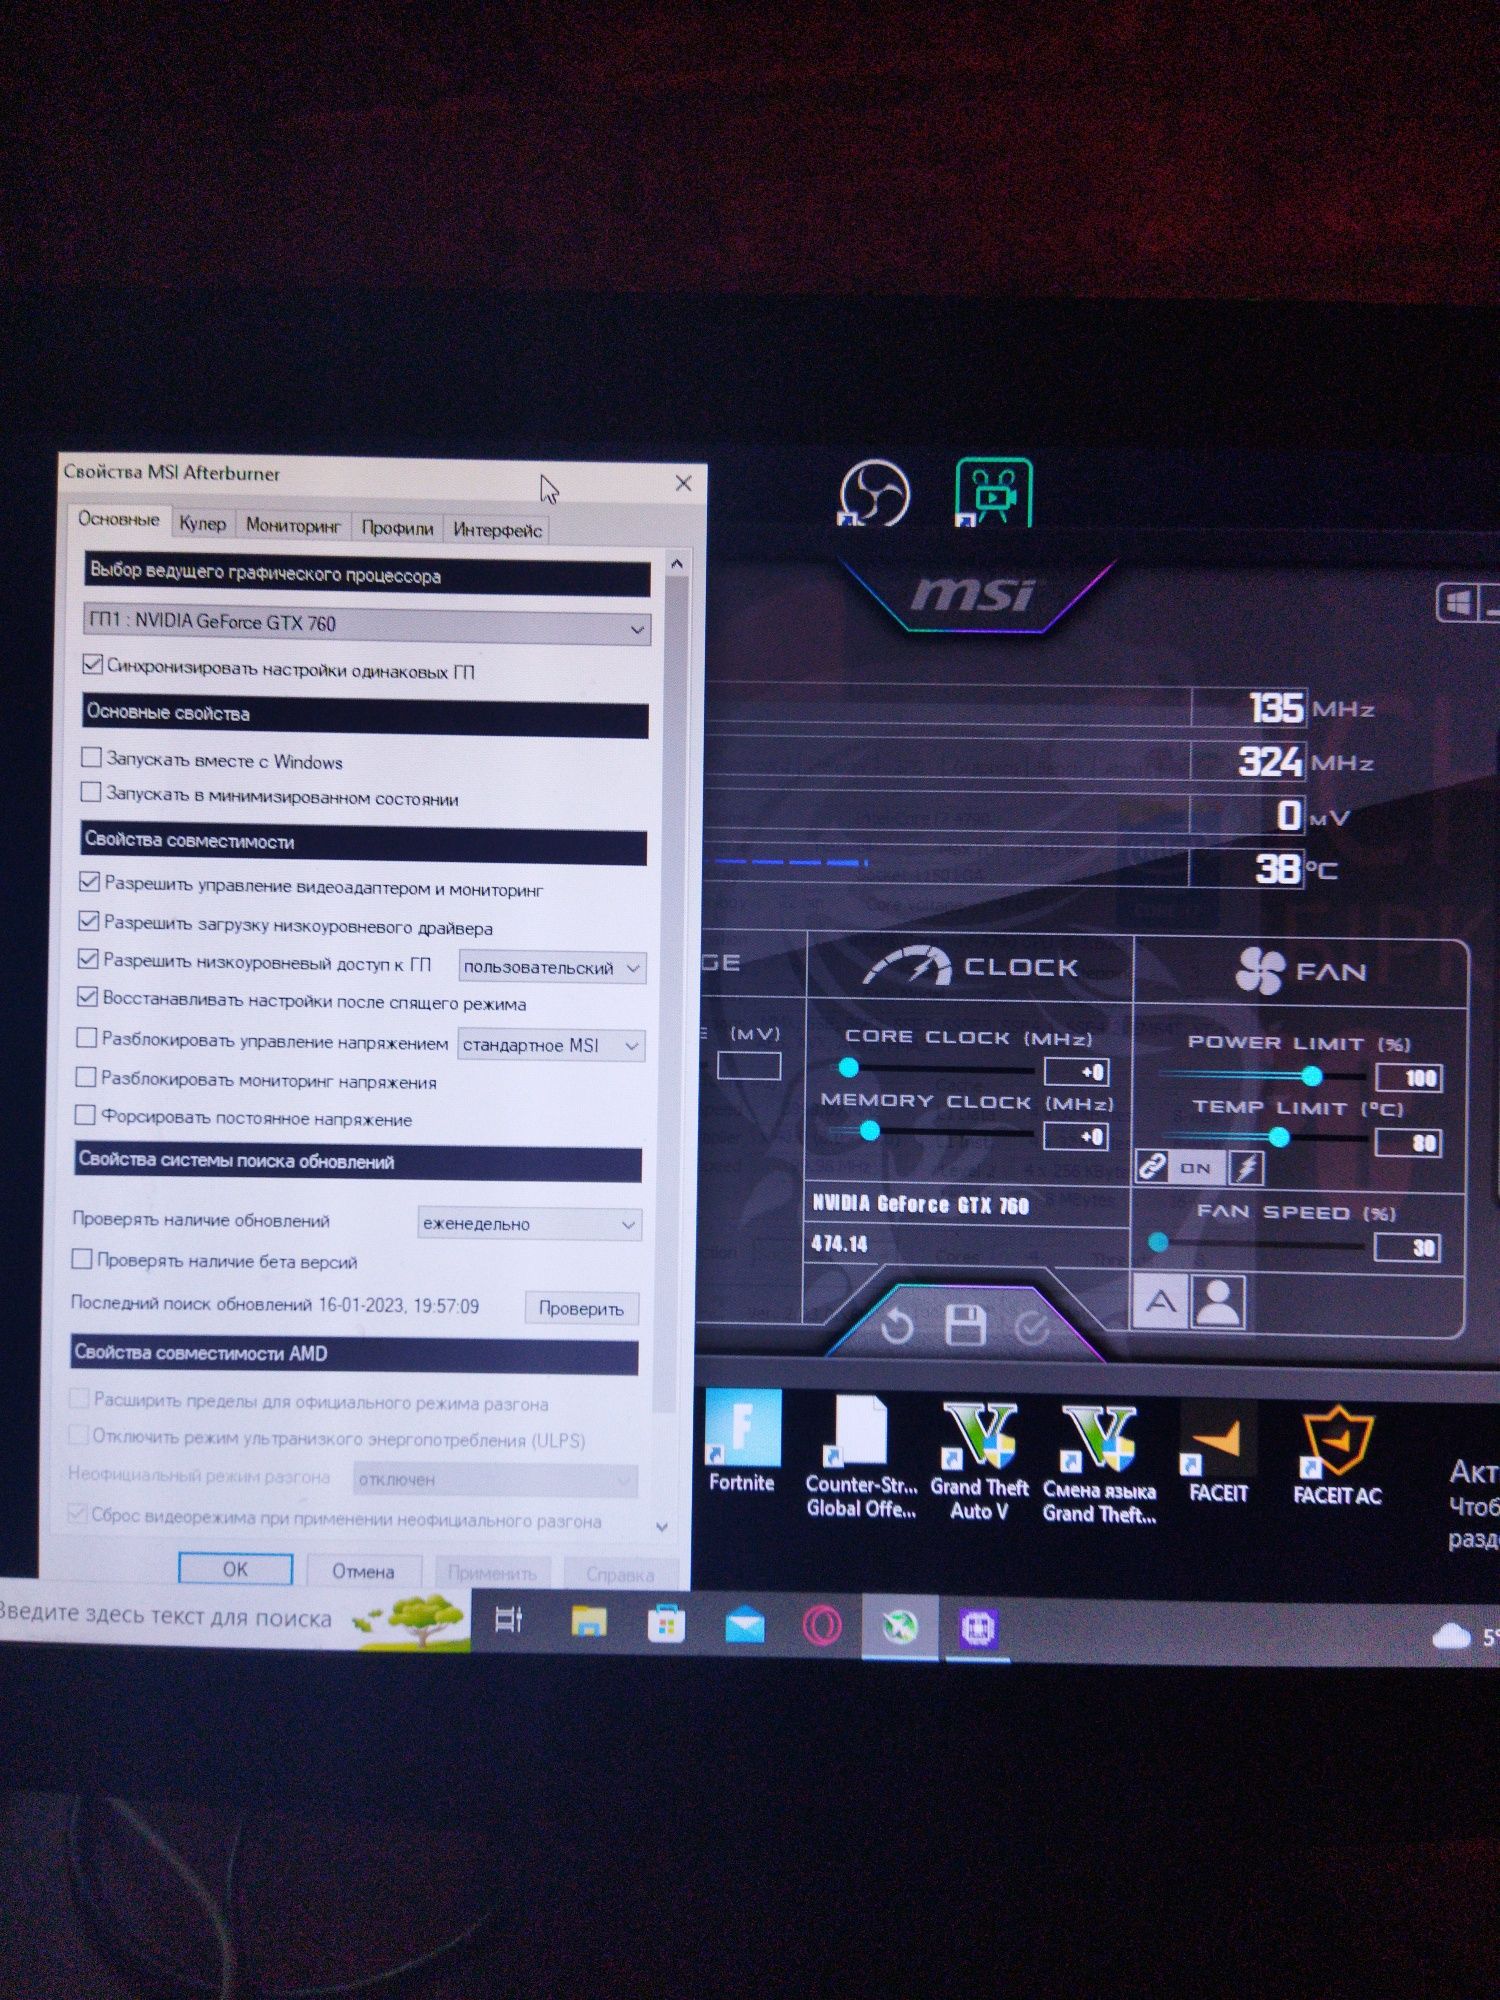The image size is (1500, 2000).
Task: Click the lightning bolt priority icon
Action: pos(1247,1167)
